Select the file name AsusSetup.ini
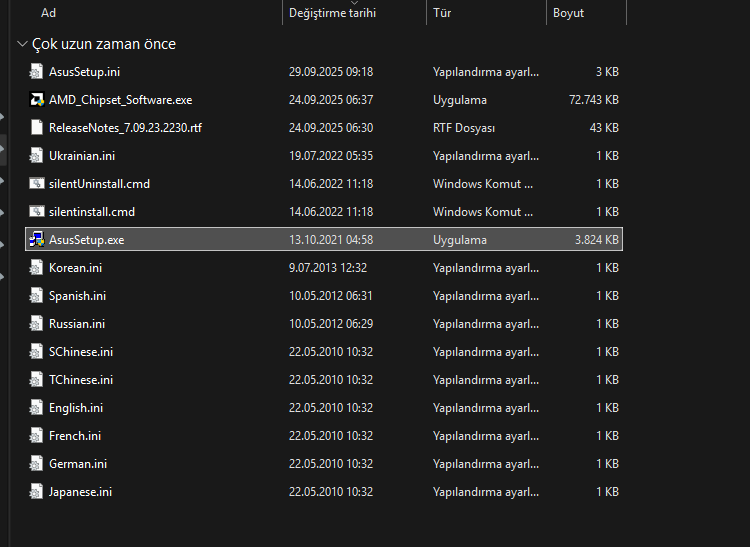 (85, 72)
